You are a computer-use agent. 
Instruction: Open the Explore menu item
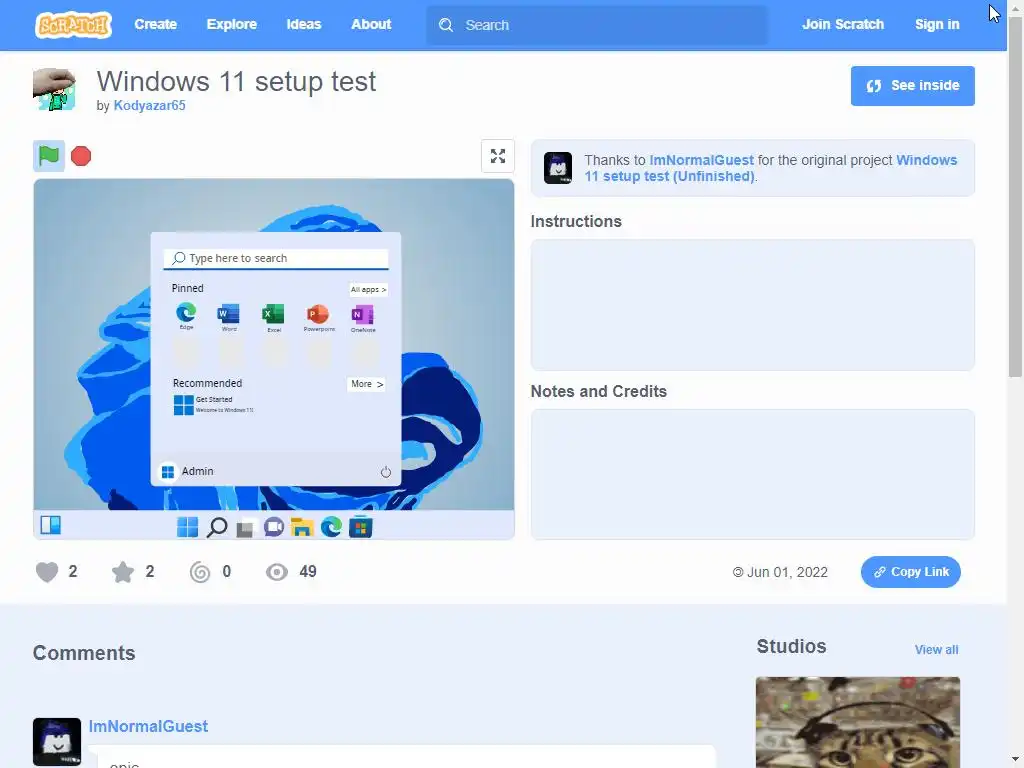click(232, 25)
